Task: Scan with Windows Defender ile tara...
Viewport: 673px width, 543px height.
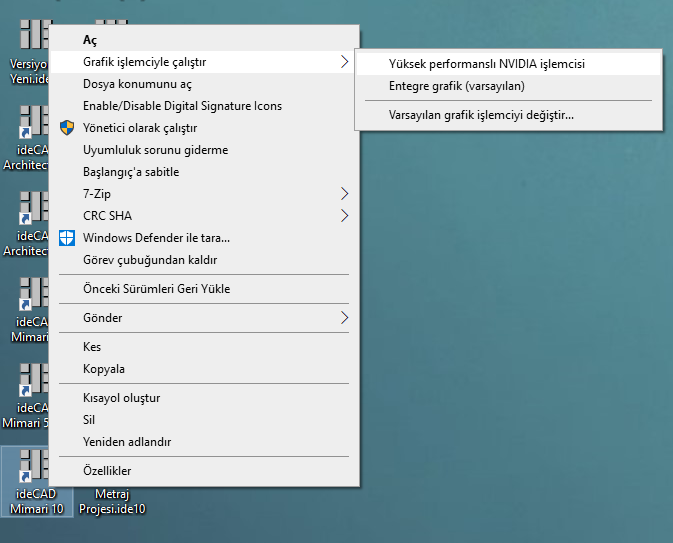Action: tap(204, 238)
